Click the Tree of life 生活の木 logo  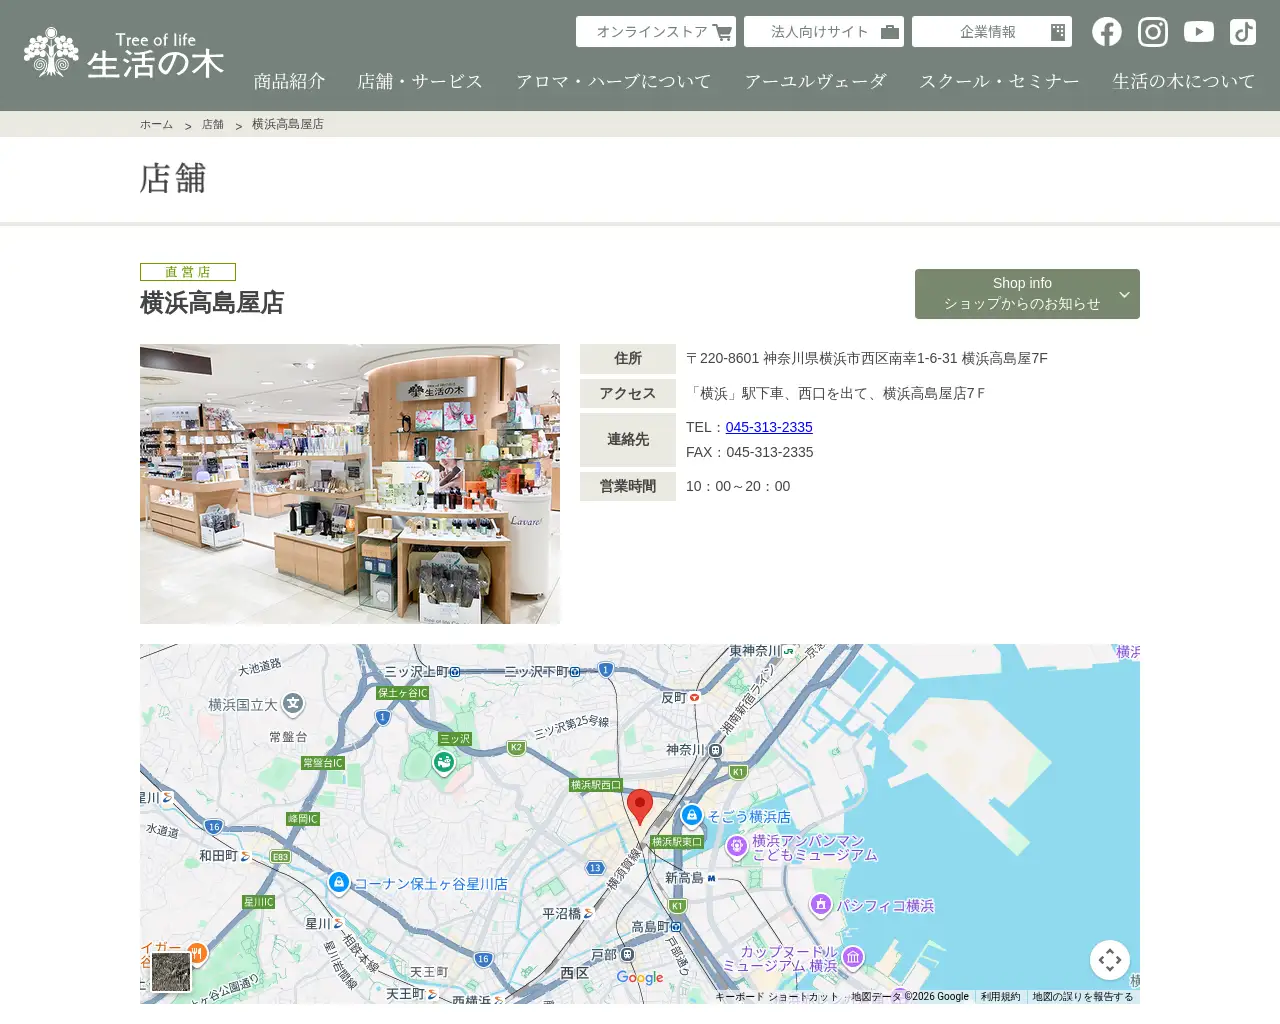[124, 53]
